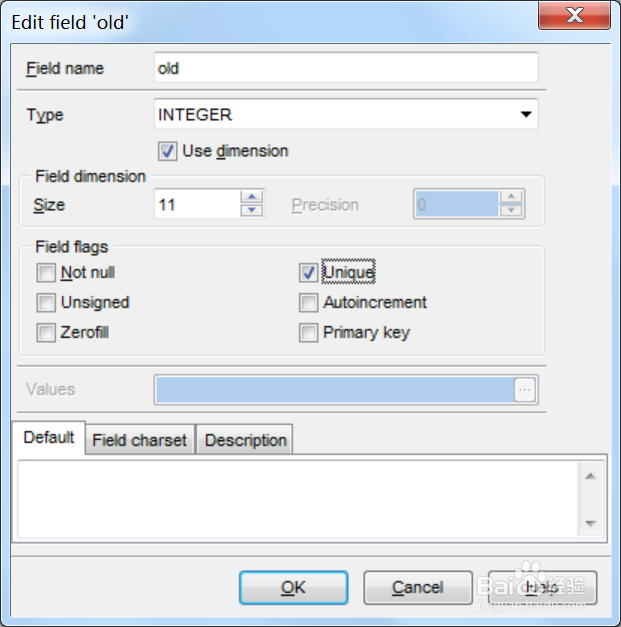This screenshot has width=621, height=627.
Task: Tick the Autoincrement checkbox
Action: tap(308, 303)
